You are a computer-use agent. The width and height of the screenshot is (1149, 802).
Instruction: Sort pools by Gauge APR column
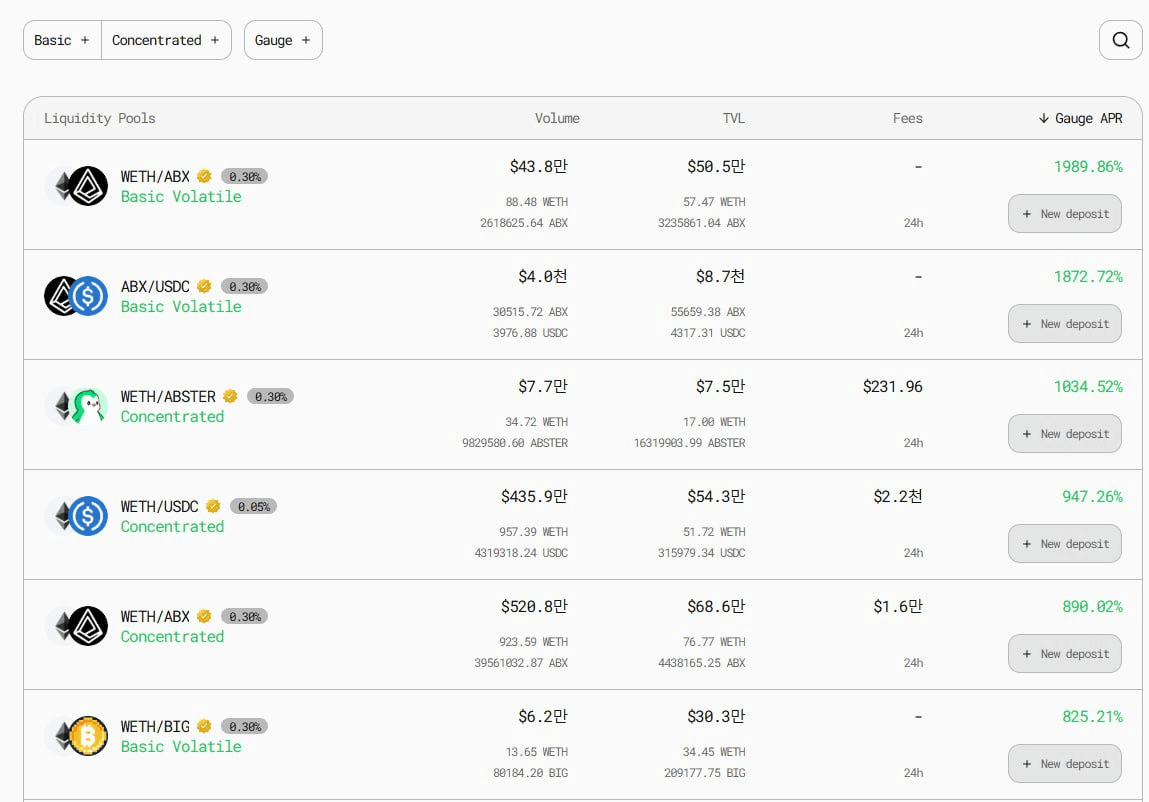pyautogui.click(x=1080, y=118)
